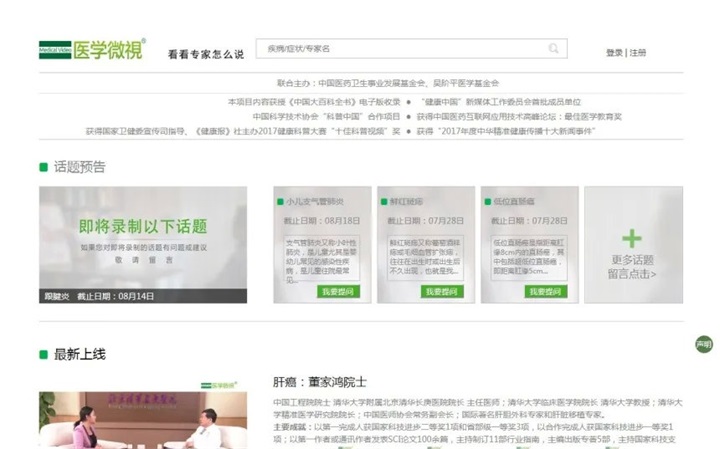Click the 医学微視 site logo
This screenshot has width=720, height=449.
(91, 49)
